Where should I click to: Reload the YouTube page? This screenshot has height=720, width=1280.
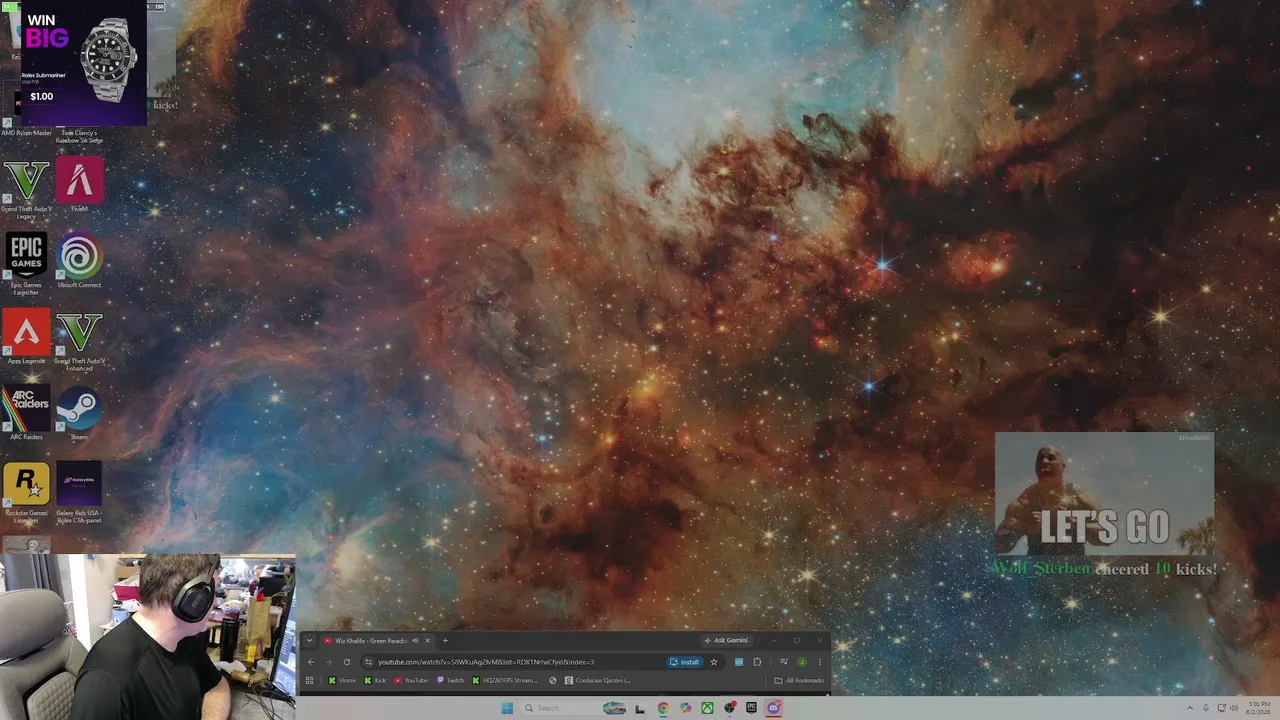(347, 662)
